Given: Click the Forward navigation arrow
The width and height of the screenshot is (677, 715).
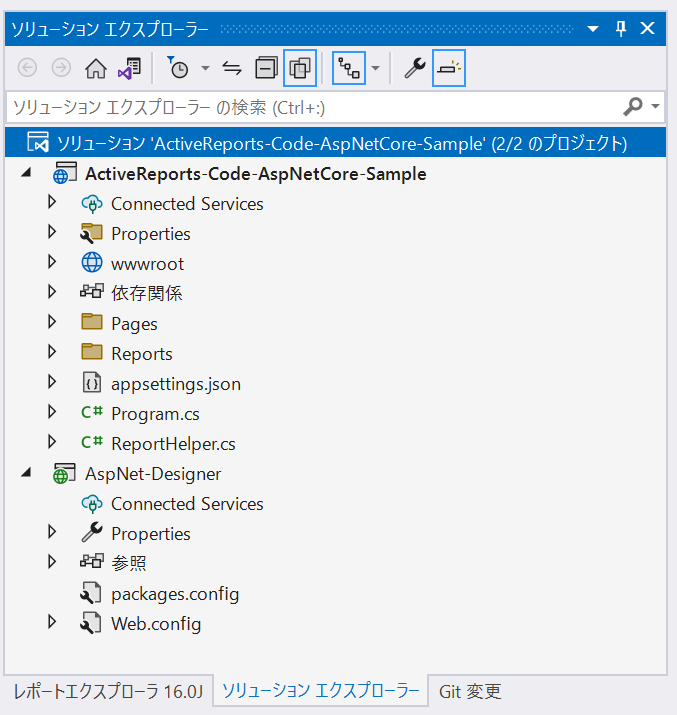Looking at the screenshot, I should (61, 68).
